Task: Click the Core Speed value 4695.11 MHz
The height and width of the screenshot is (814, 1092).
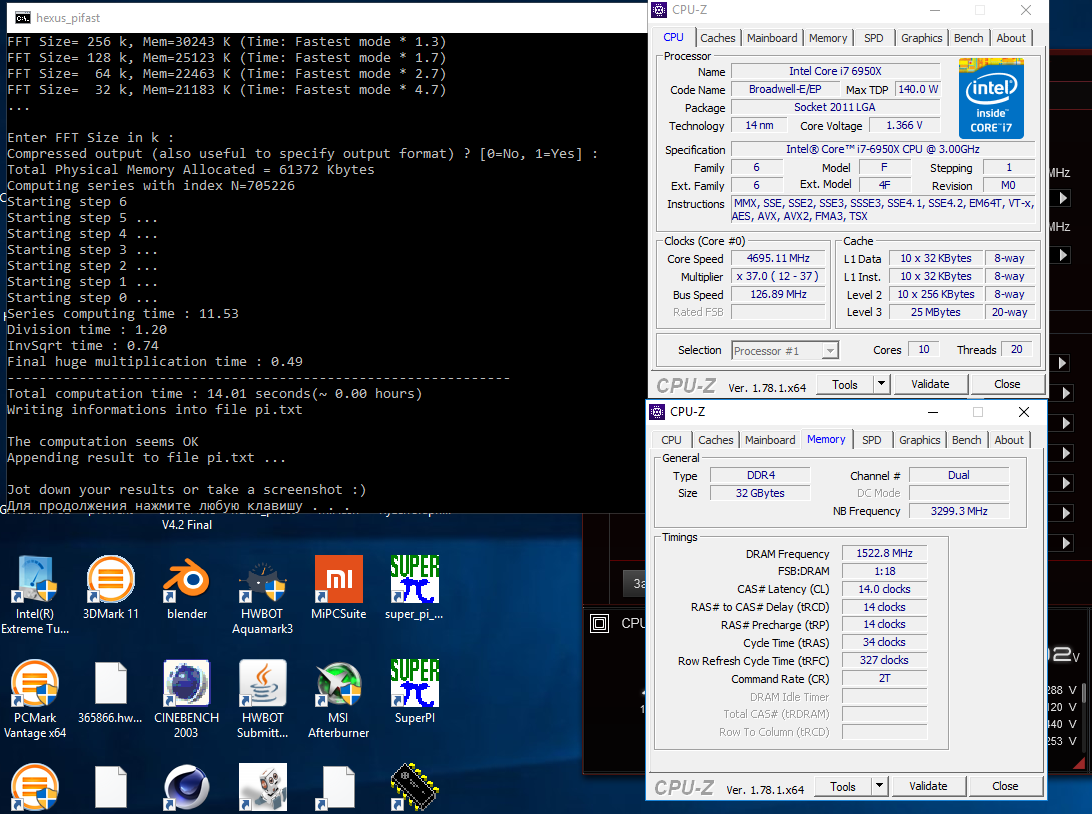Action: click(778, 258)
